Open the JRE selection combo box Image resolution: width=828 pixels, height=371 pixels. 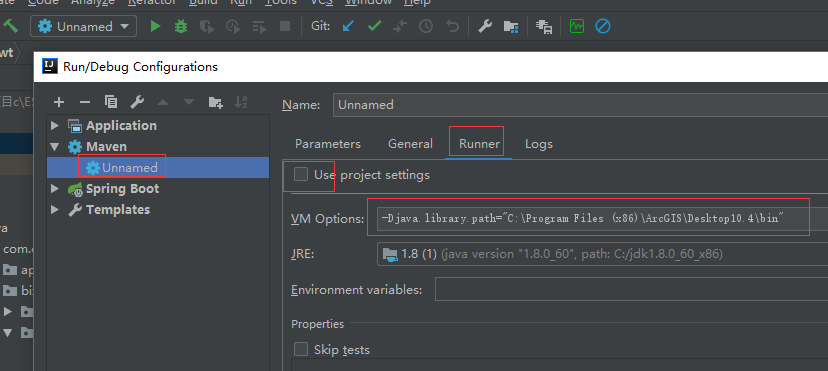603,254
